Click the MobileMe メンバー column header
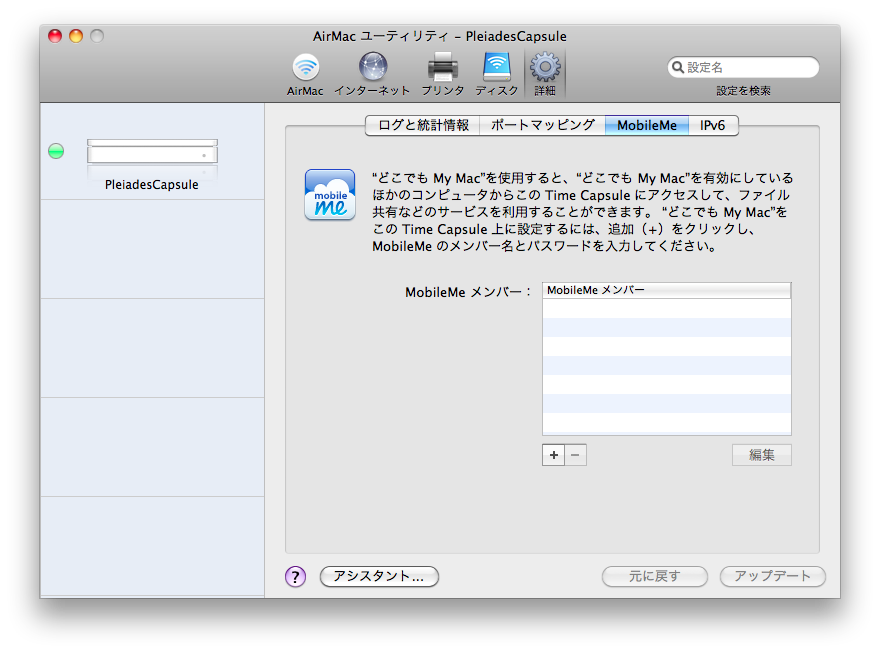880x653 pixels. tap(667, 290)
